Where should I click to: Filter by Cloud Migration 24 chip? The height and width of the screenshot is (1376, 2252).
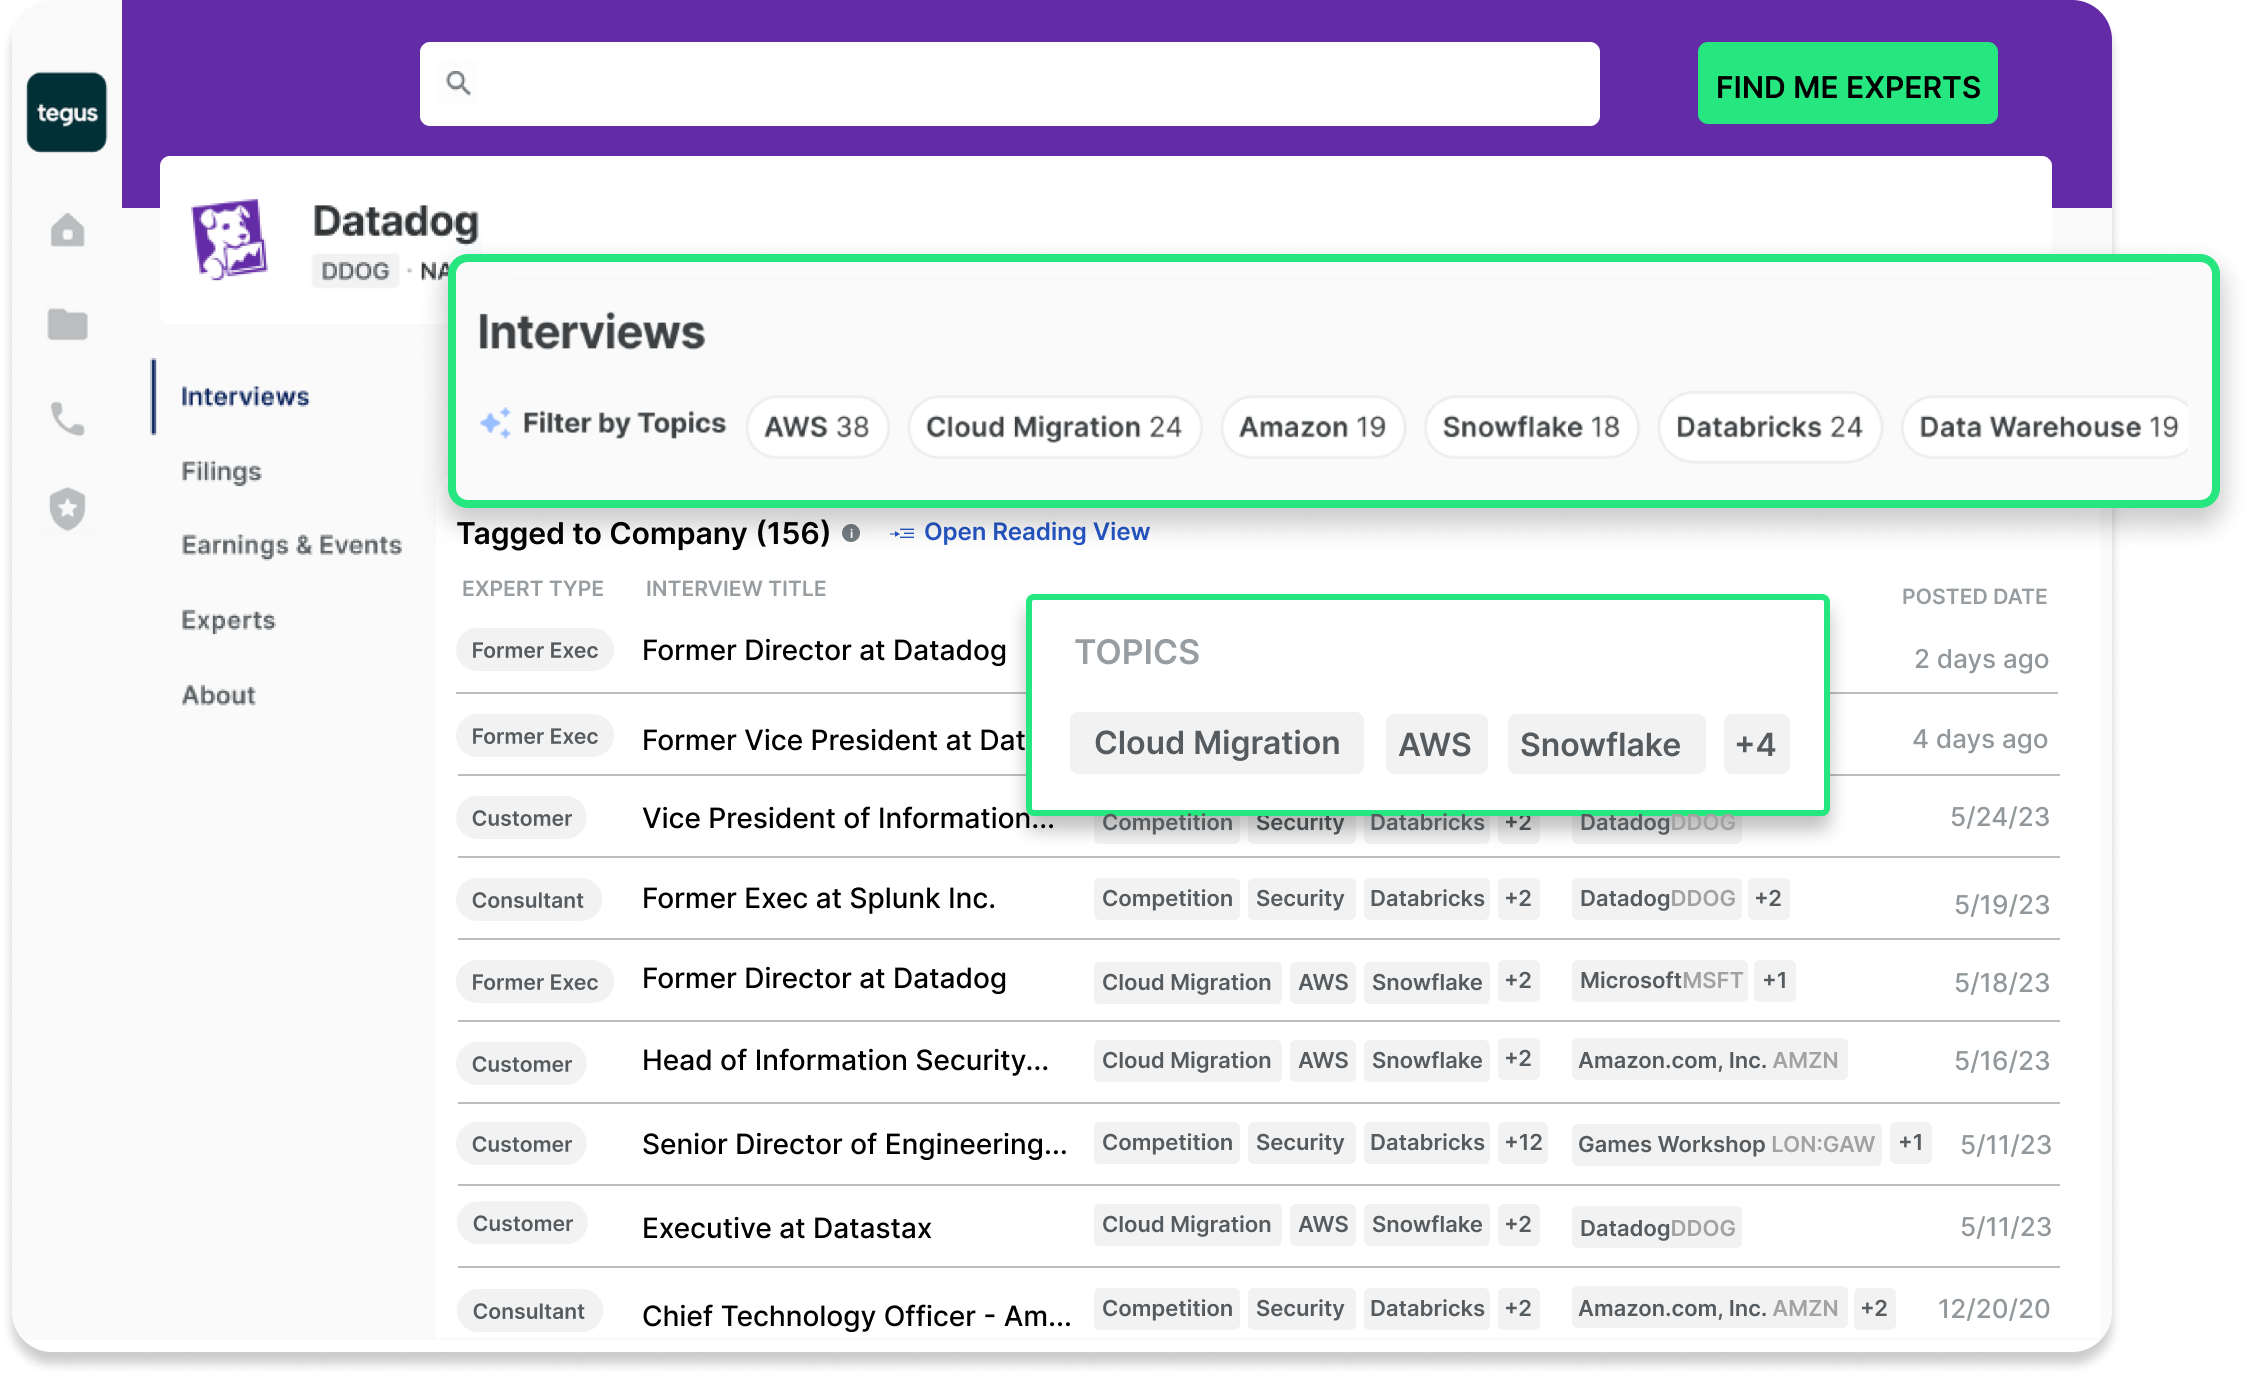1054,427
